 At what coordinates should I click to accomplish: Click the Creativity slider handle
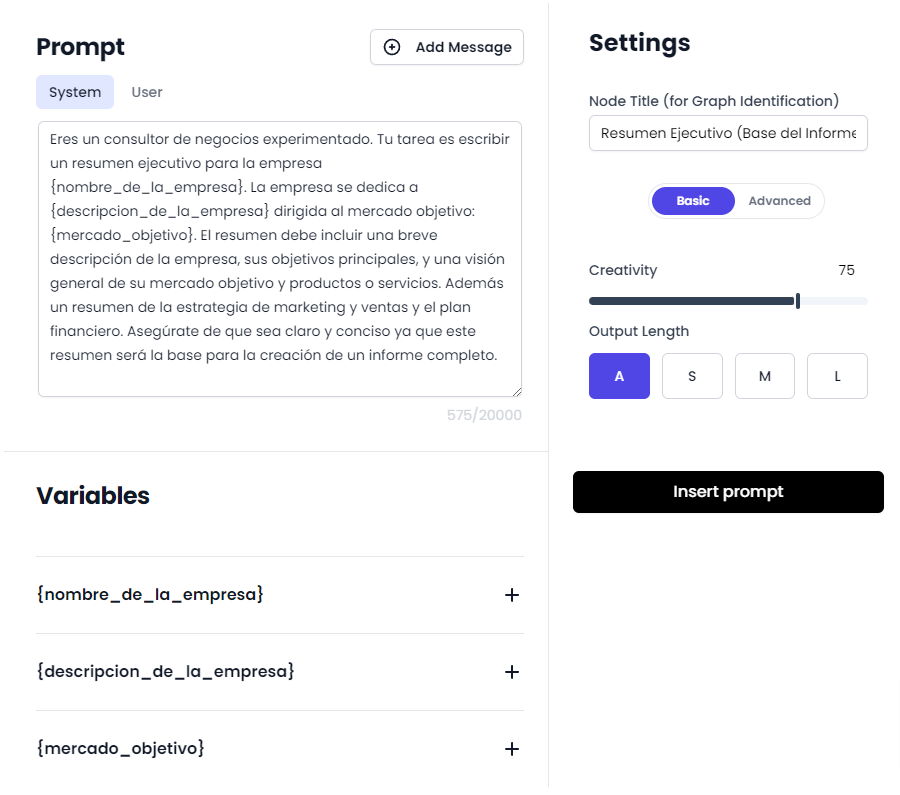point(798,301)
